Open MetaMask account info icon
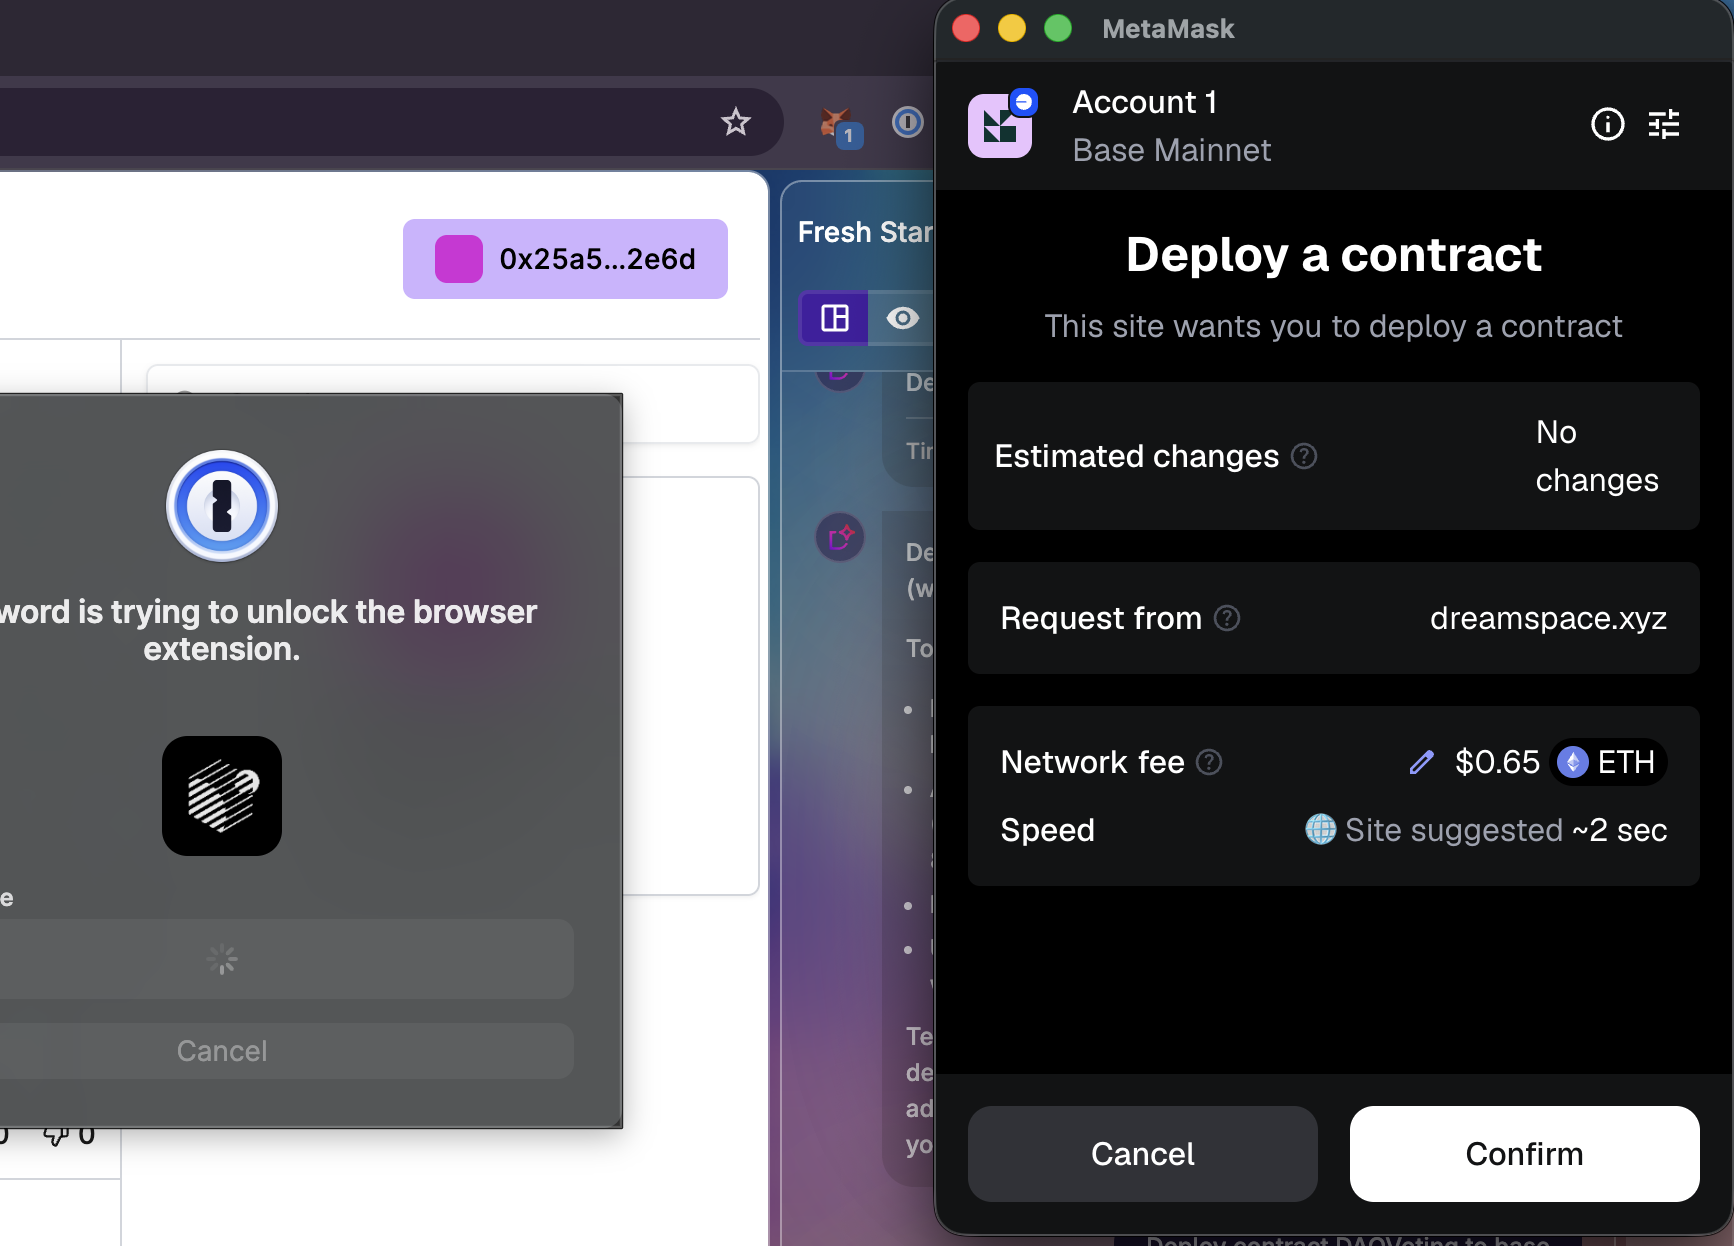This screenshot has width=1734, height=1246. tap(1607, 125)
